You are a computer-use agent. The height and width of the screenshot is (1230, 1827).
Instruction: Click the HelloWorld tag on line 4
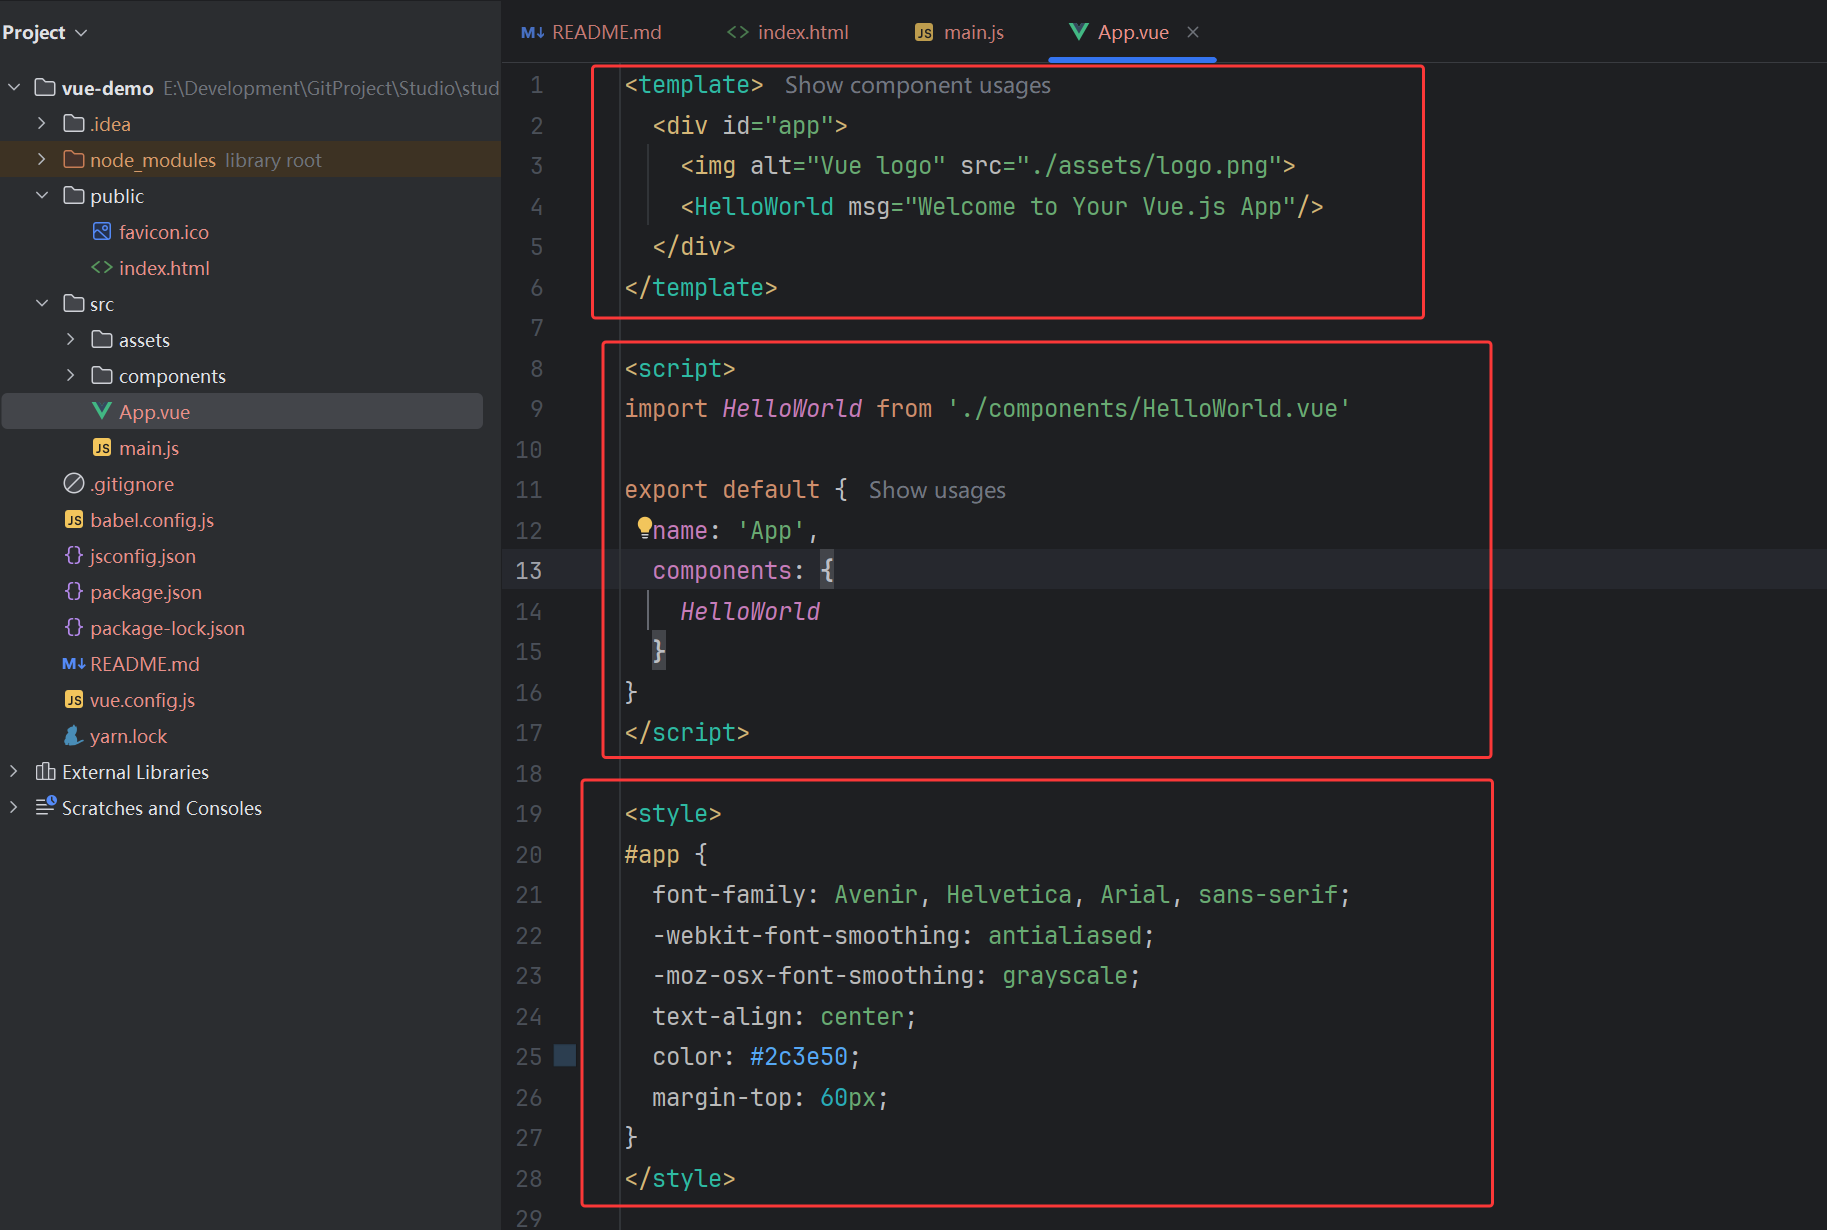coord(763,206)
